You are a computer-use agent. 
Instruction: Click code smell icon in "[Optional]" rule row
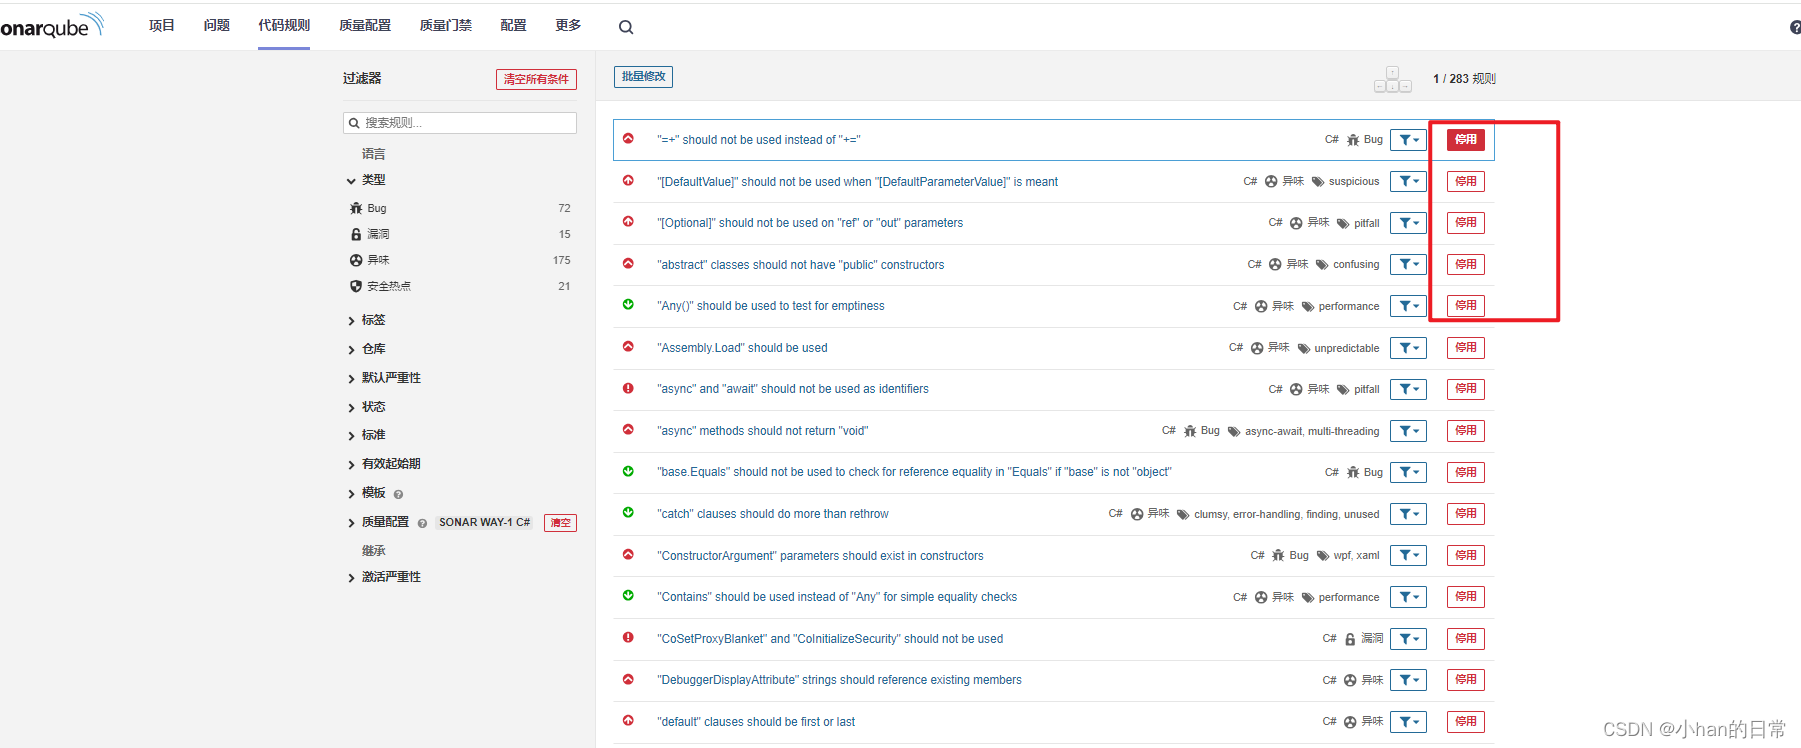[x=1296, y=223]
